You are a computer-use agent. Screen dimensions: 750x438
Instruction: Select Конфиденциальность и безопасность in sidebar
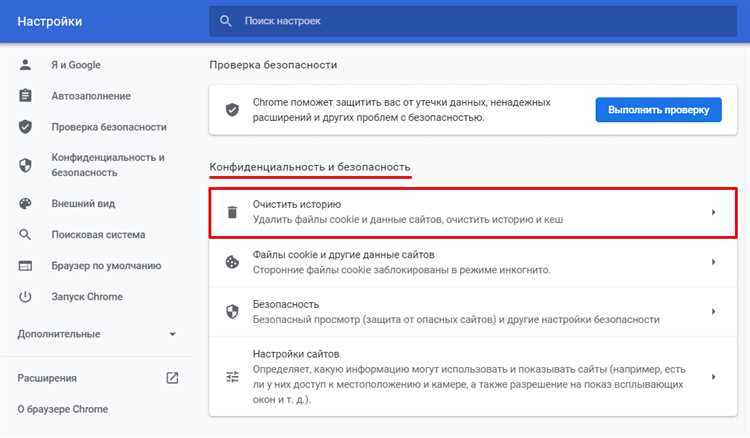click(x=108, y=165)
